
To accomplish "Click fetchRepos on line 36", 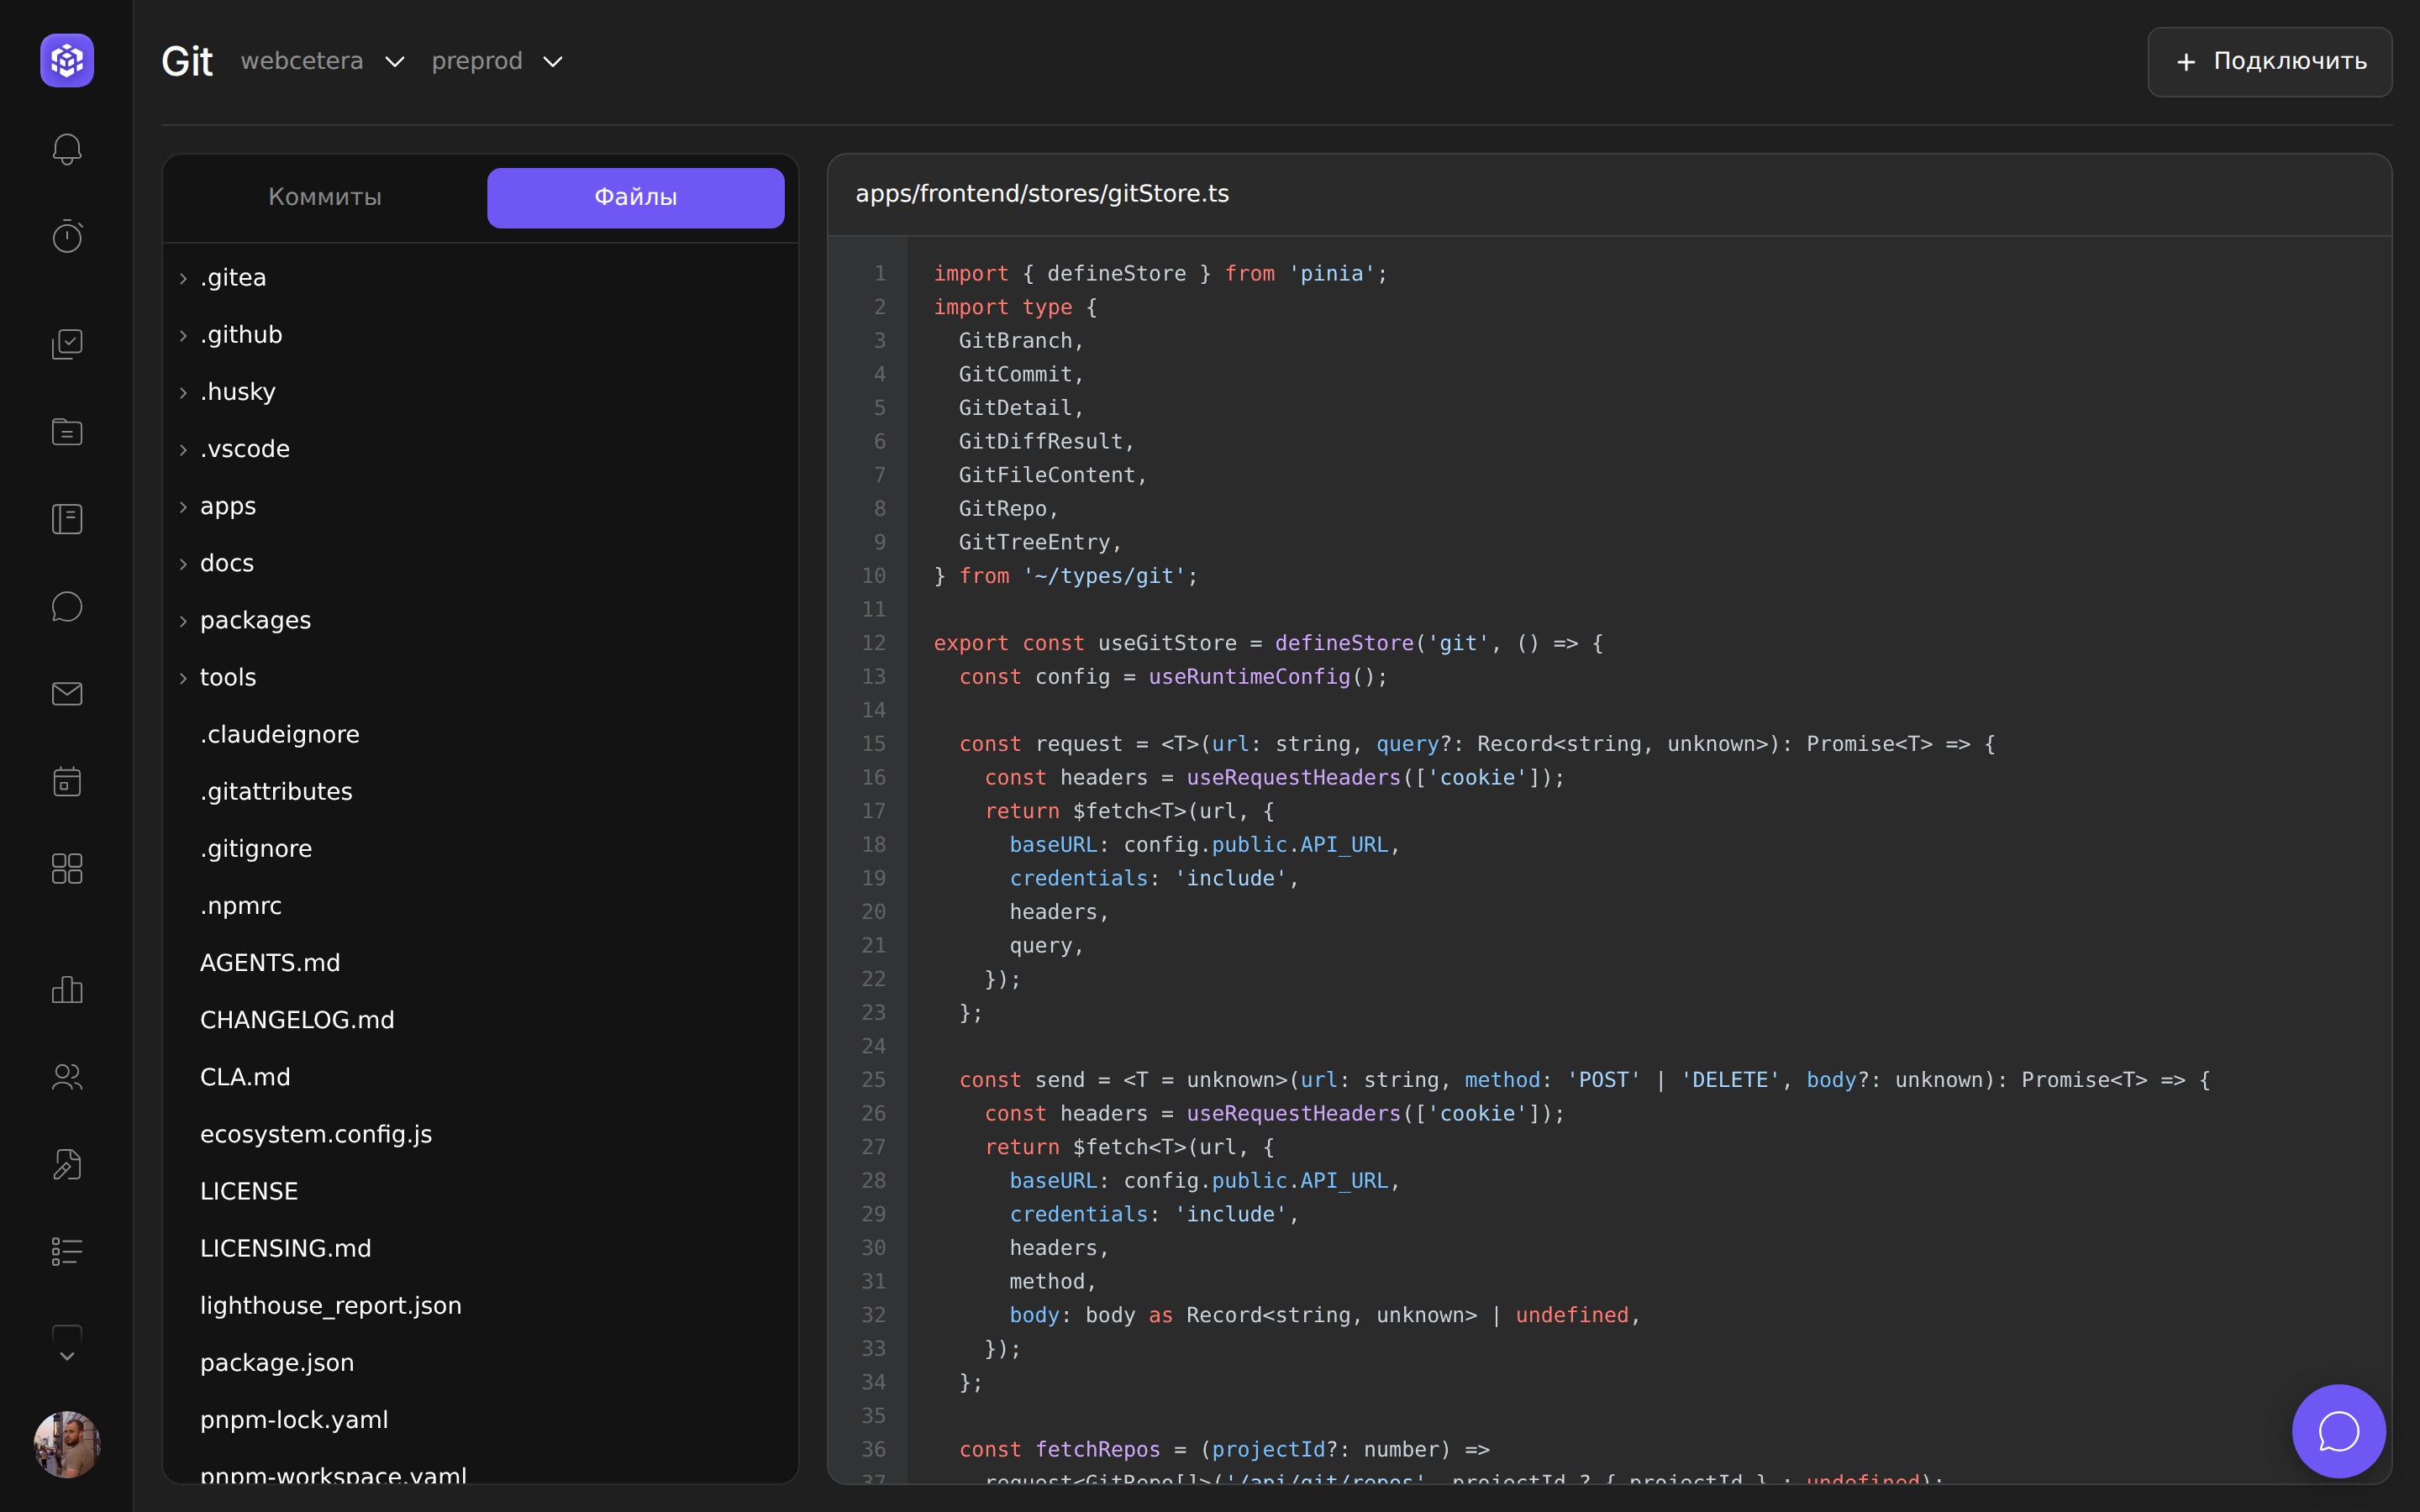I will click(x=1098, y=1450).
